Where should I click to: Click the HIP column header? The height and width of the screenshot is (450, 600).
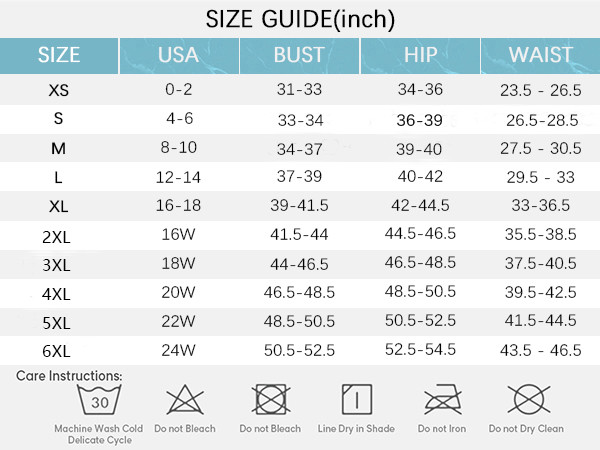coord(420,55)
